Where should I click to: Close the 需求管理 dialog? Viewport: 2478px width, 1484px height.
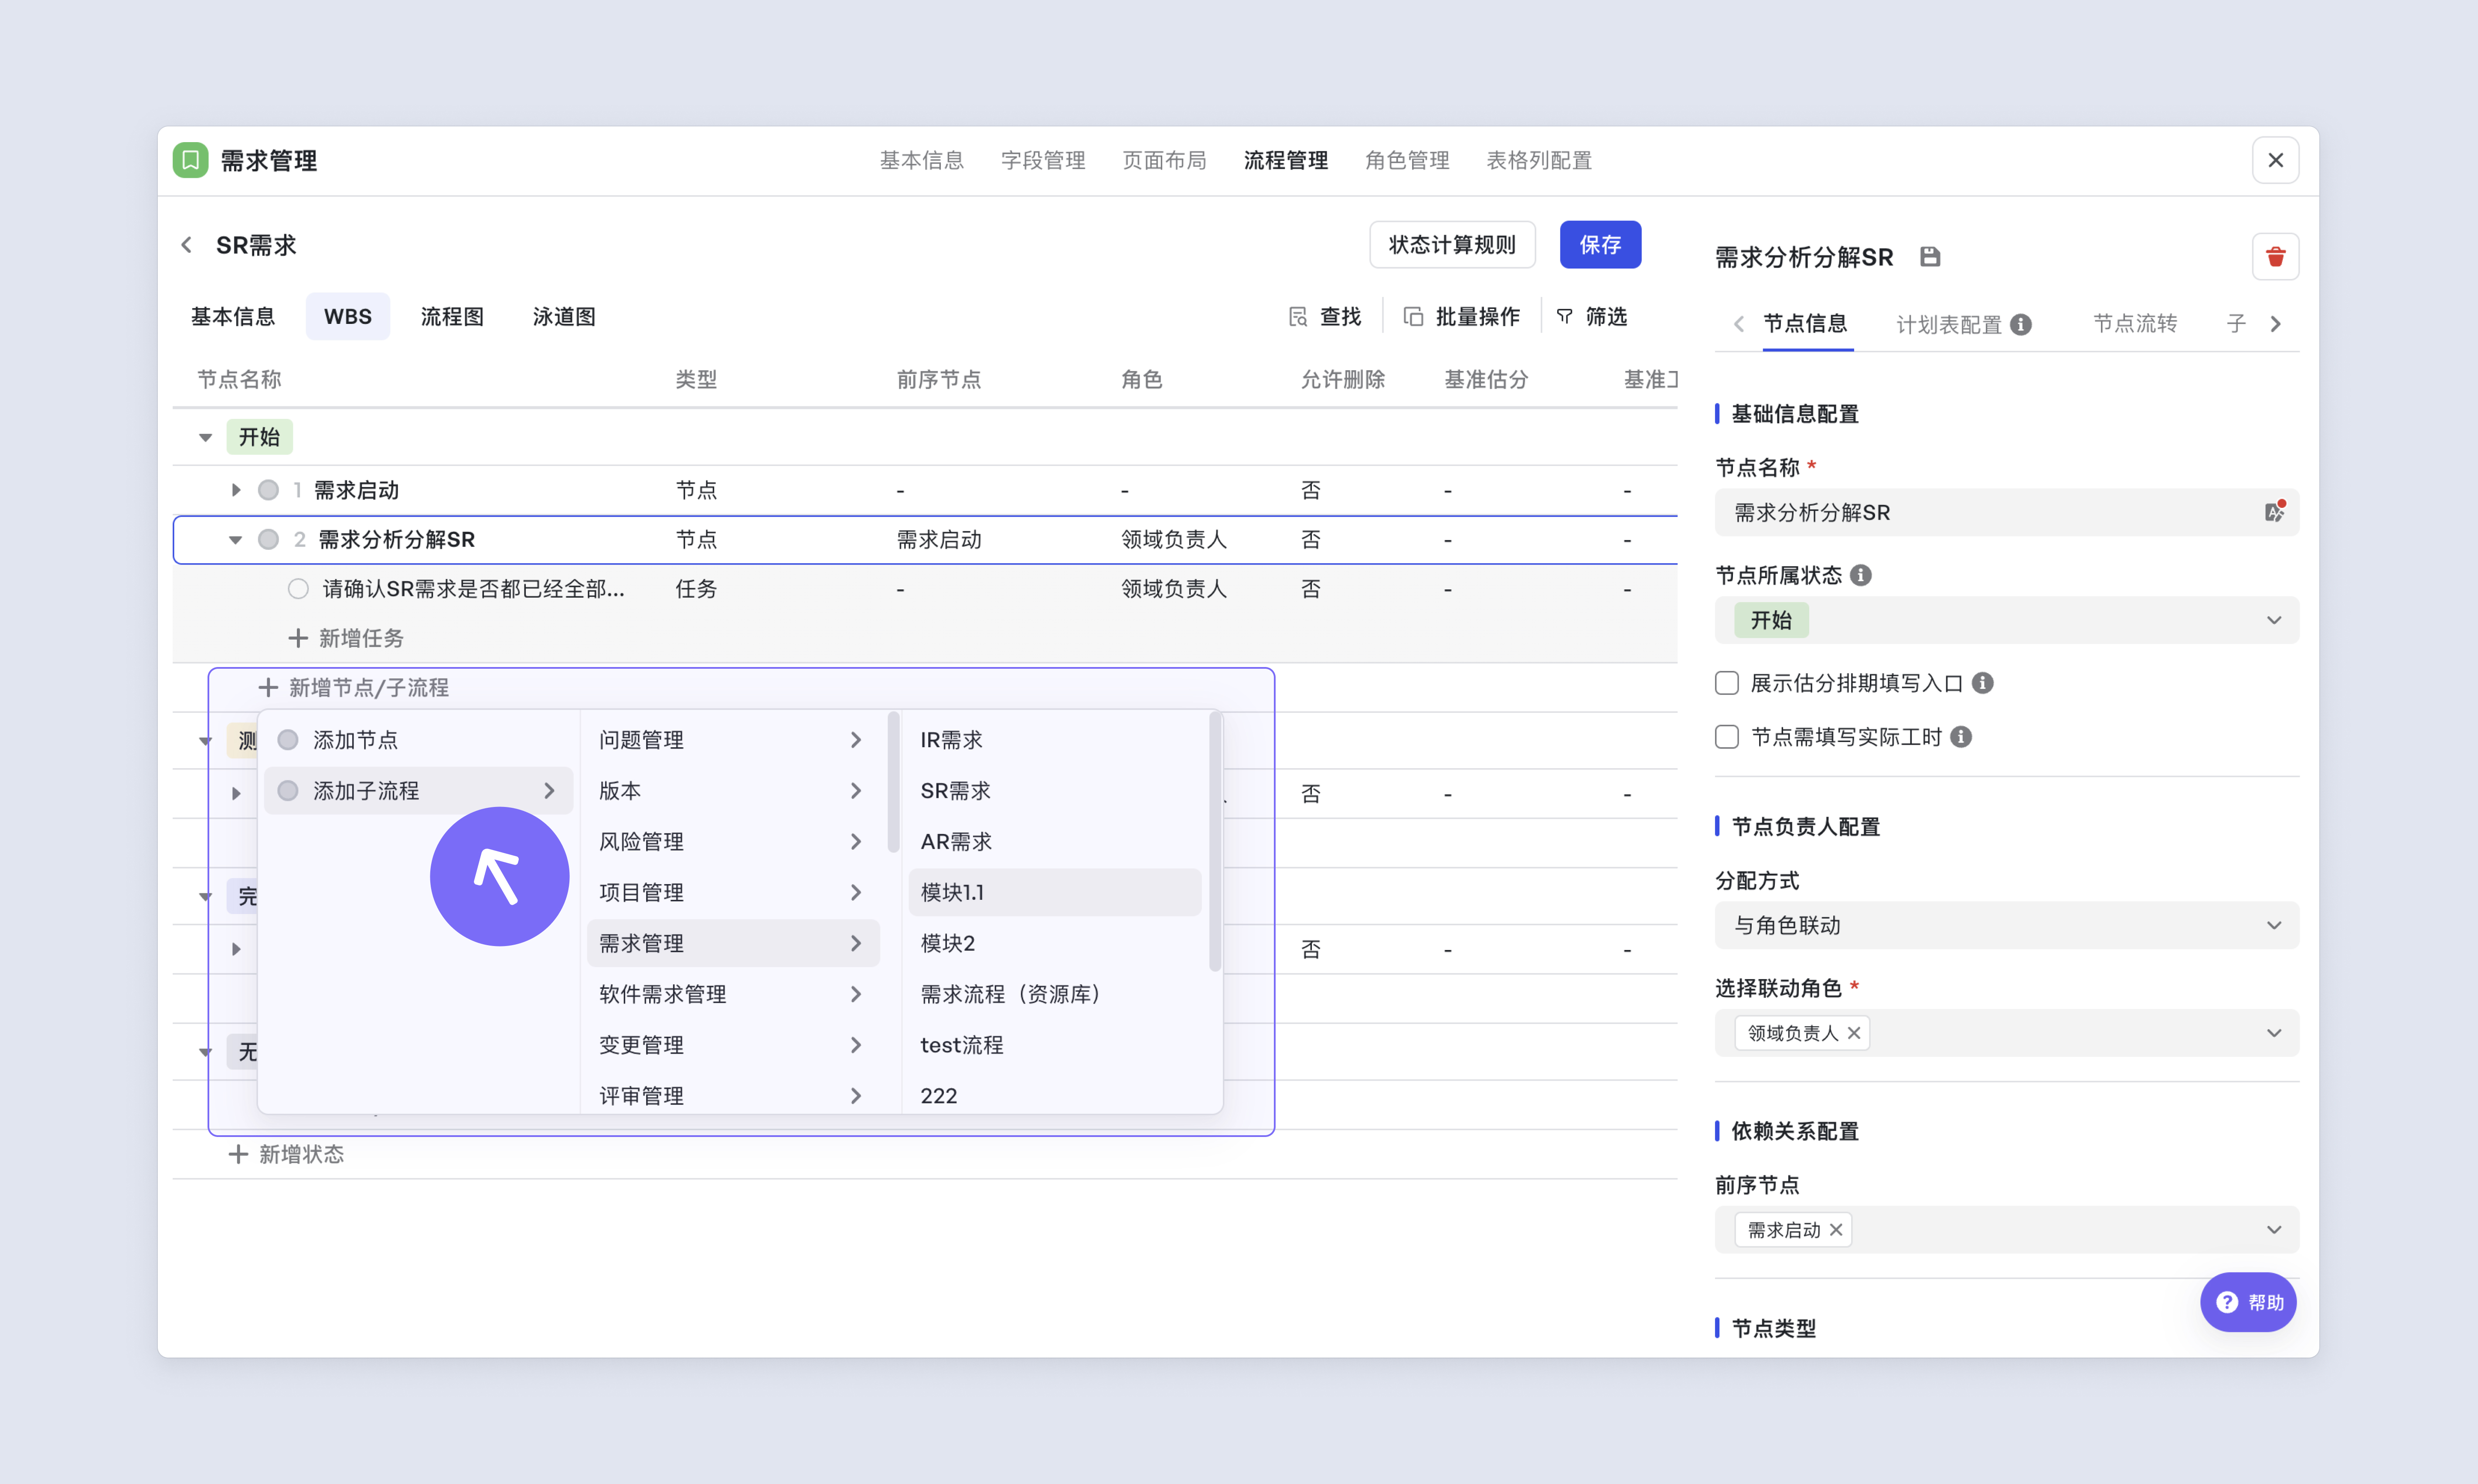(2275, 160)
